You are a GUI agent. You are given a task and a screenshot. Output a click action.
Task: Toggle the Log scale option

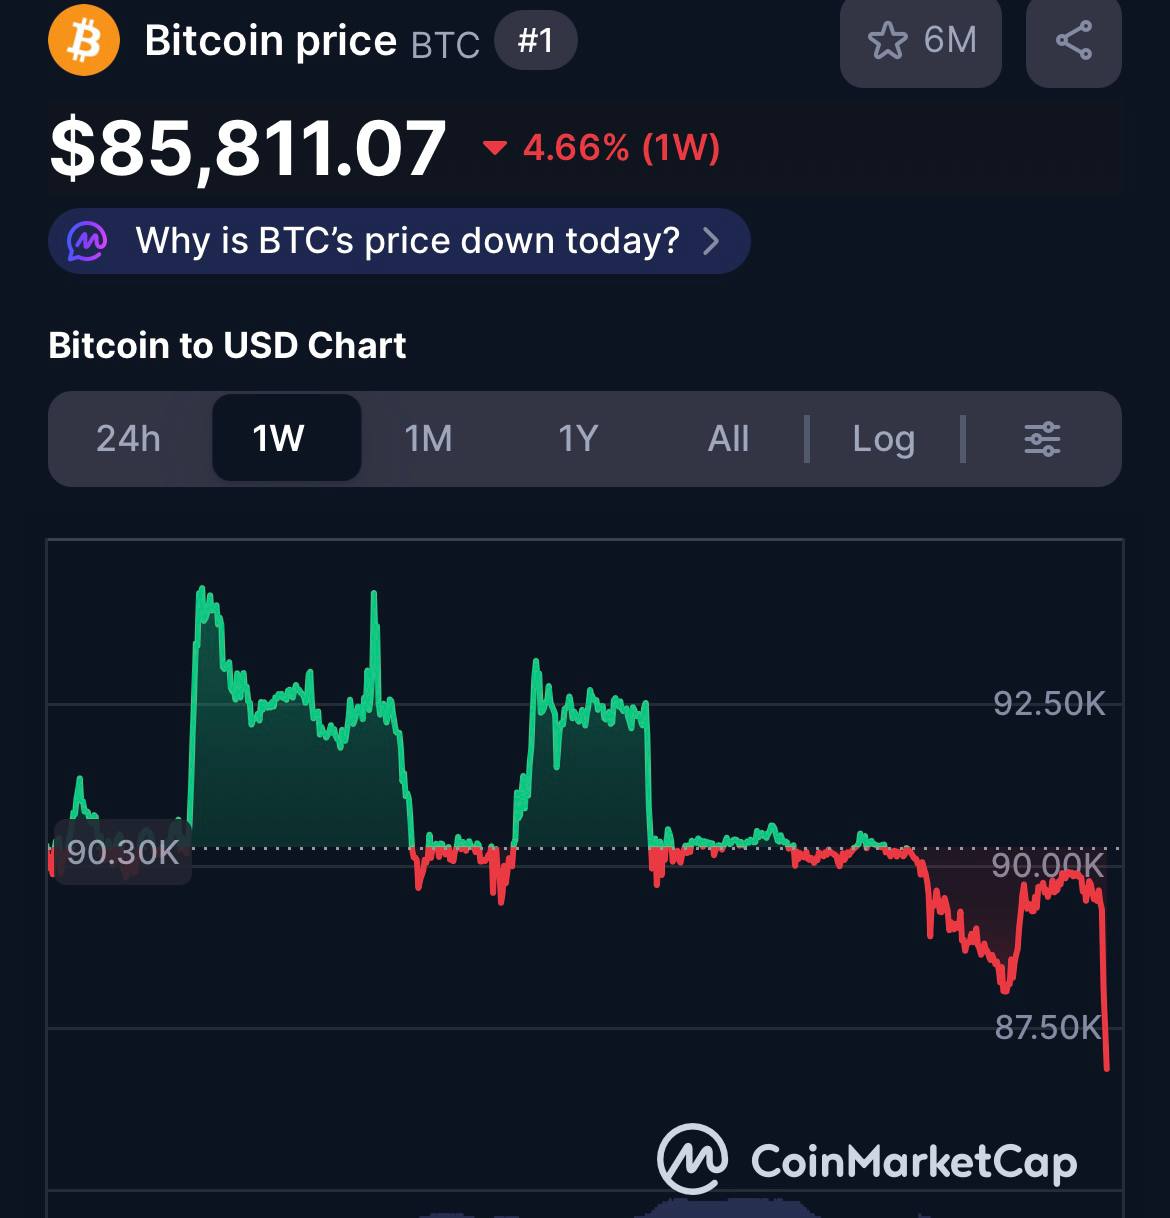pos(883,439)
